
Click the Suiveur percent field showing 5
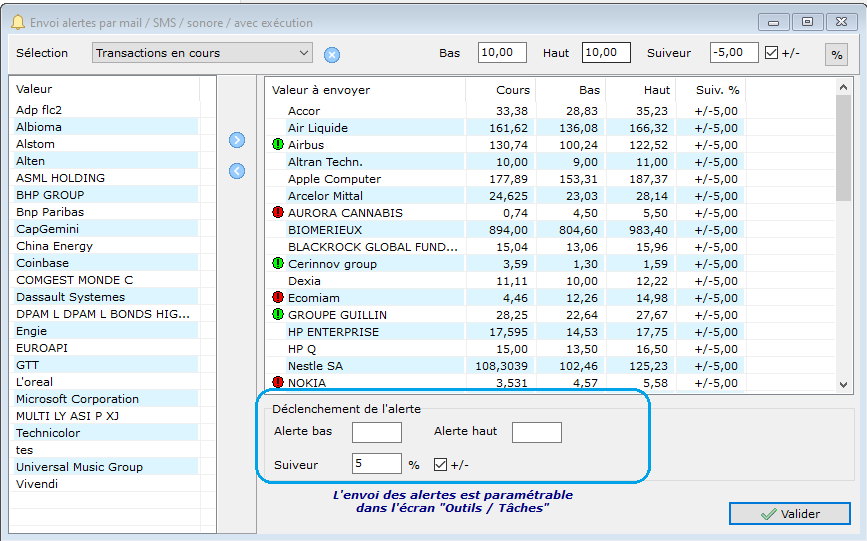tap(377, 464)
